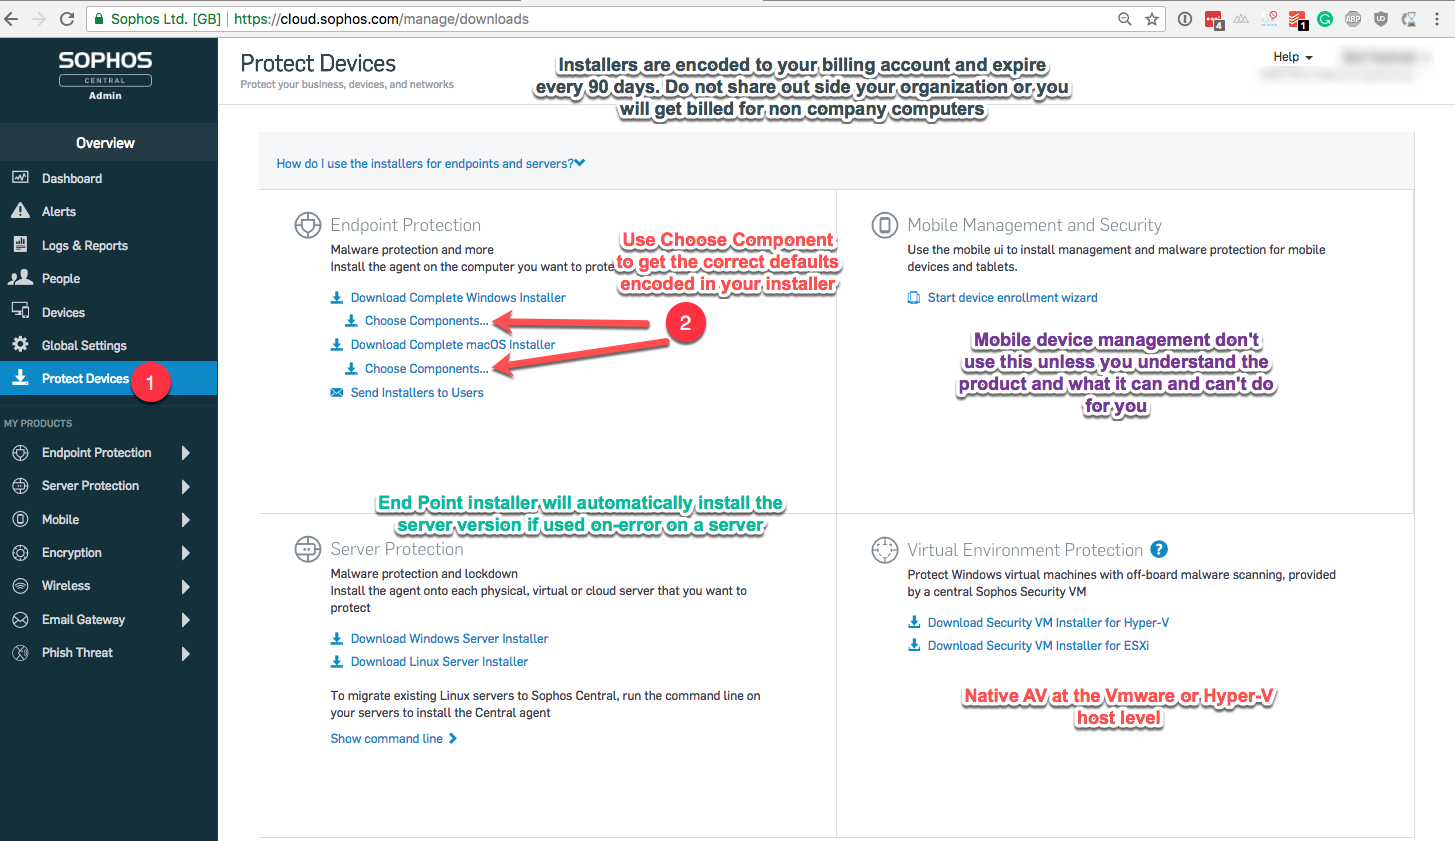The height and width of the screenshot is (841, 1455).
Task: Select the Logs & Reports icon
Action: point(22,244)
